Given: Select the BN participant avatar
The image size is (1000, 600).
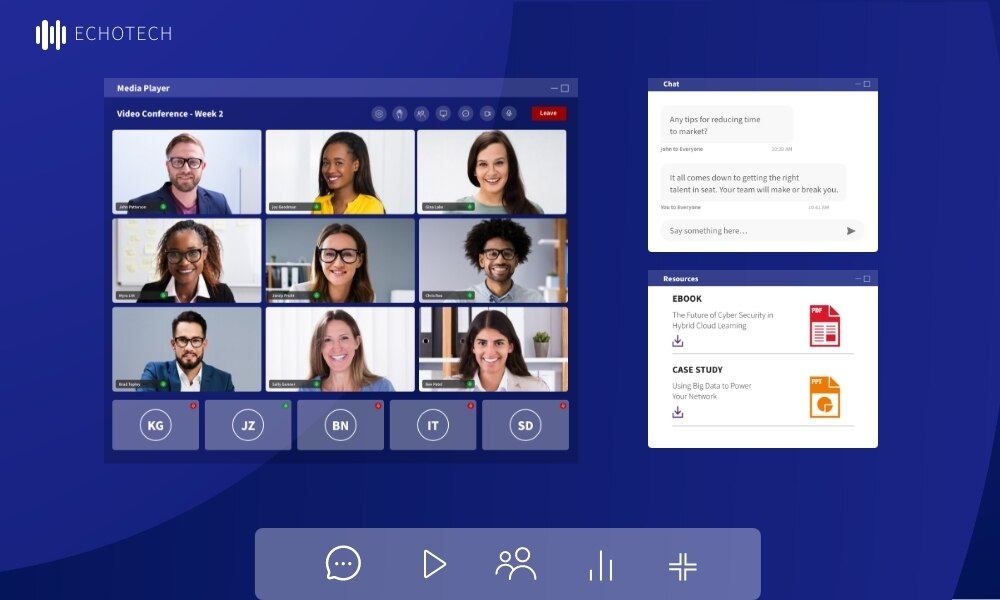Looking at the screenshot, I should pos(341,425).
